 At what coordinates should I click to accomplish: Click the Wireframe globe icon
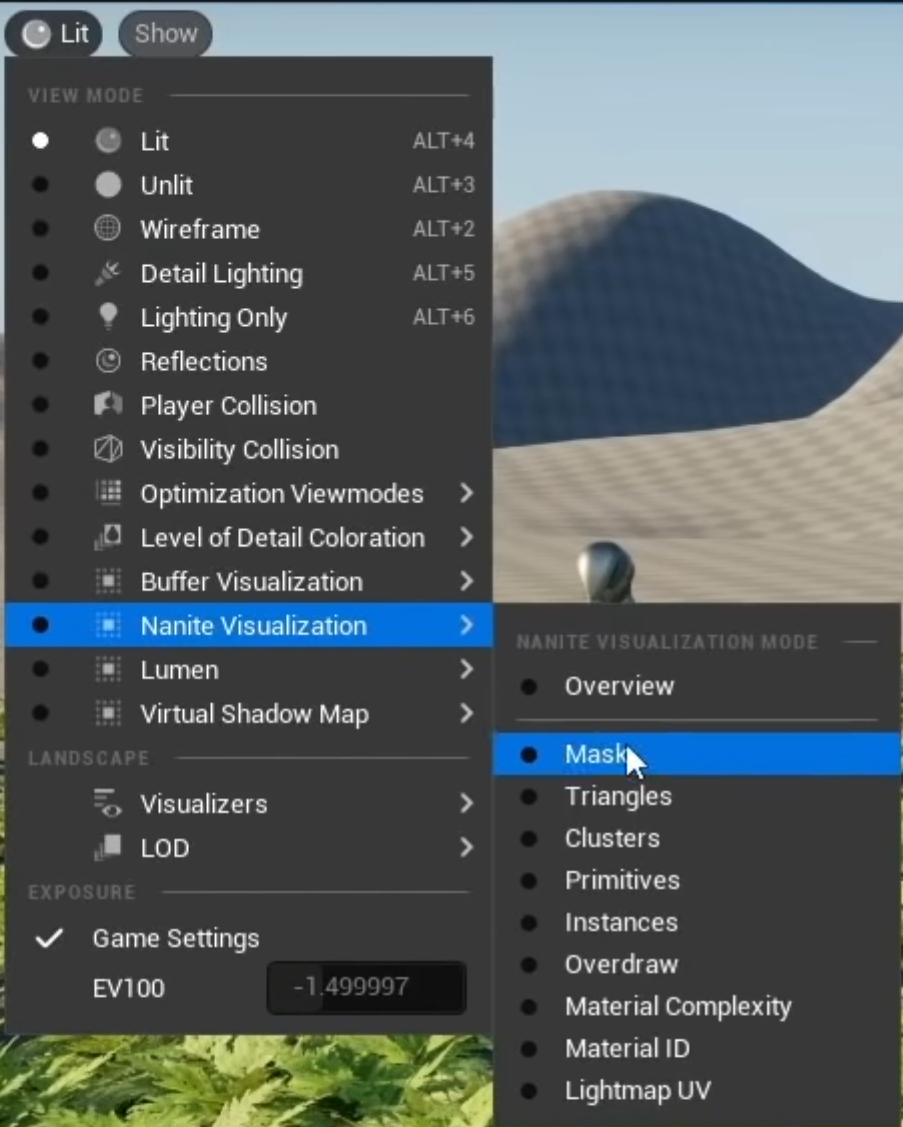pos(107,229)
